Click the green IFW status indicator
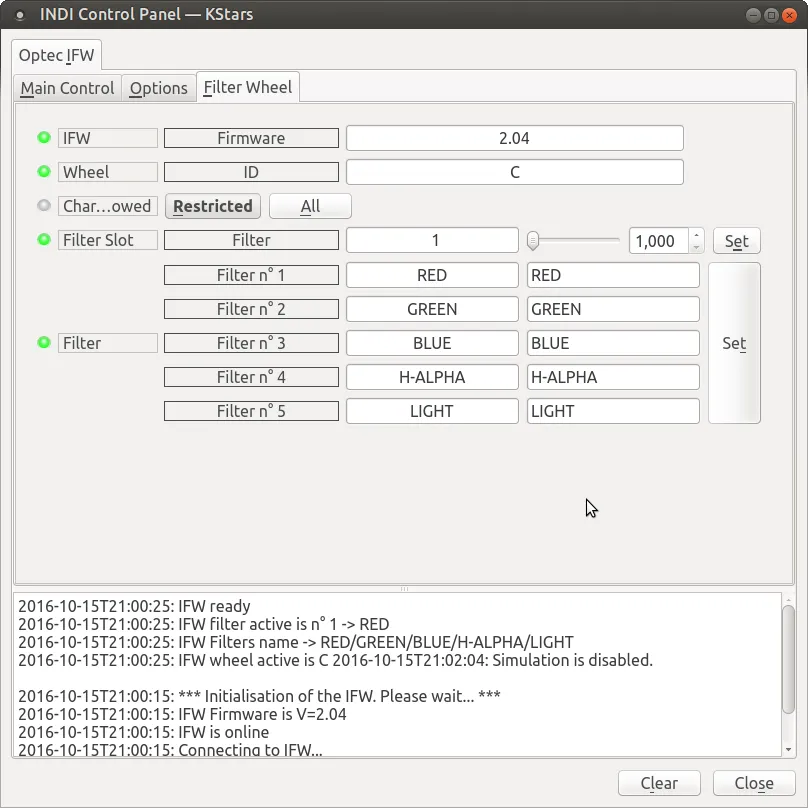Screen dimensions: 808x808 pyautogui.click(x=44, y=138)
